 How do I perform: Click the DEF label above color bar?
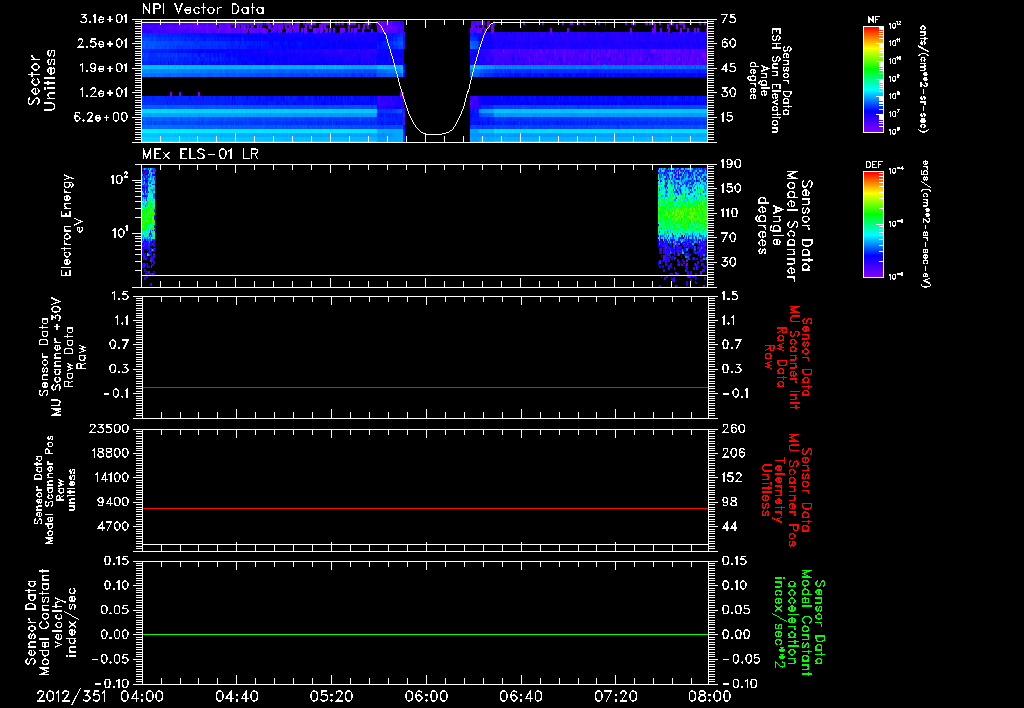pos(874,165)
